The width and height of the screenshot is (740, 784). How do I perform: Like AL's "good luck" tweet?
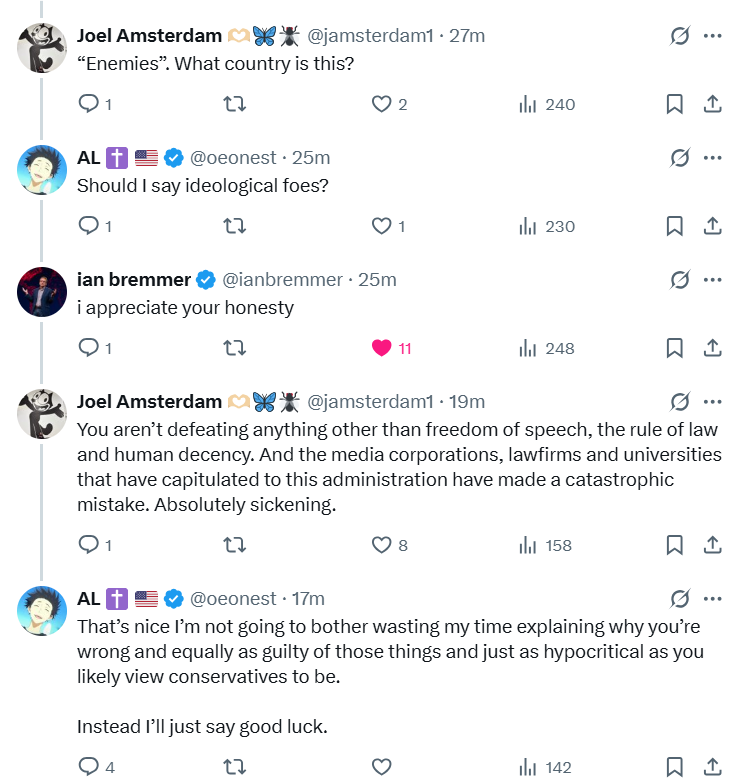[381, 767]
